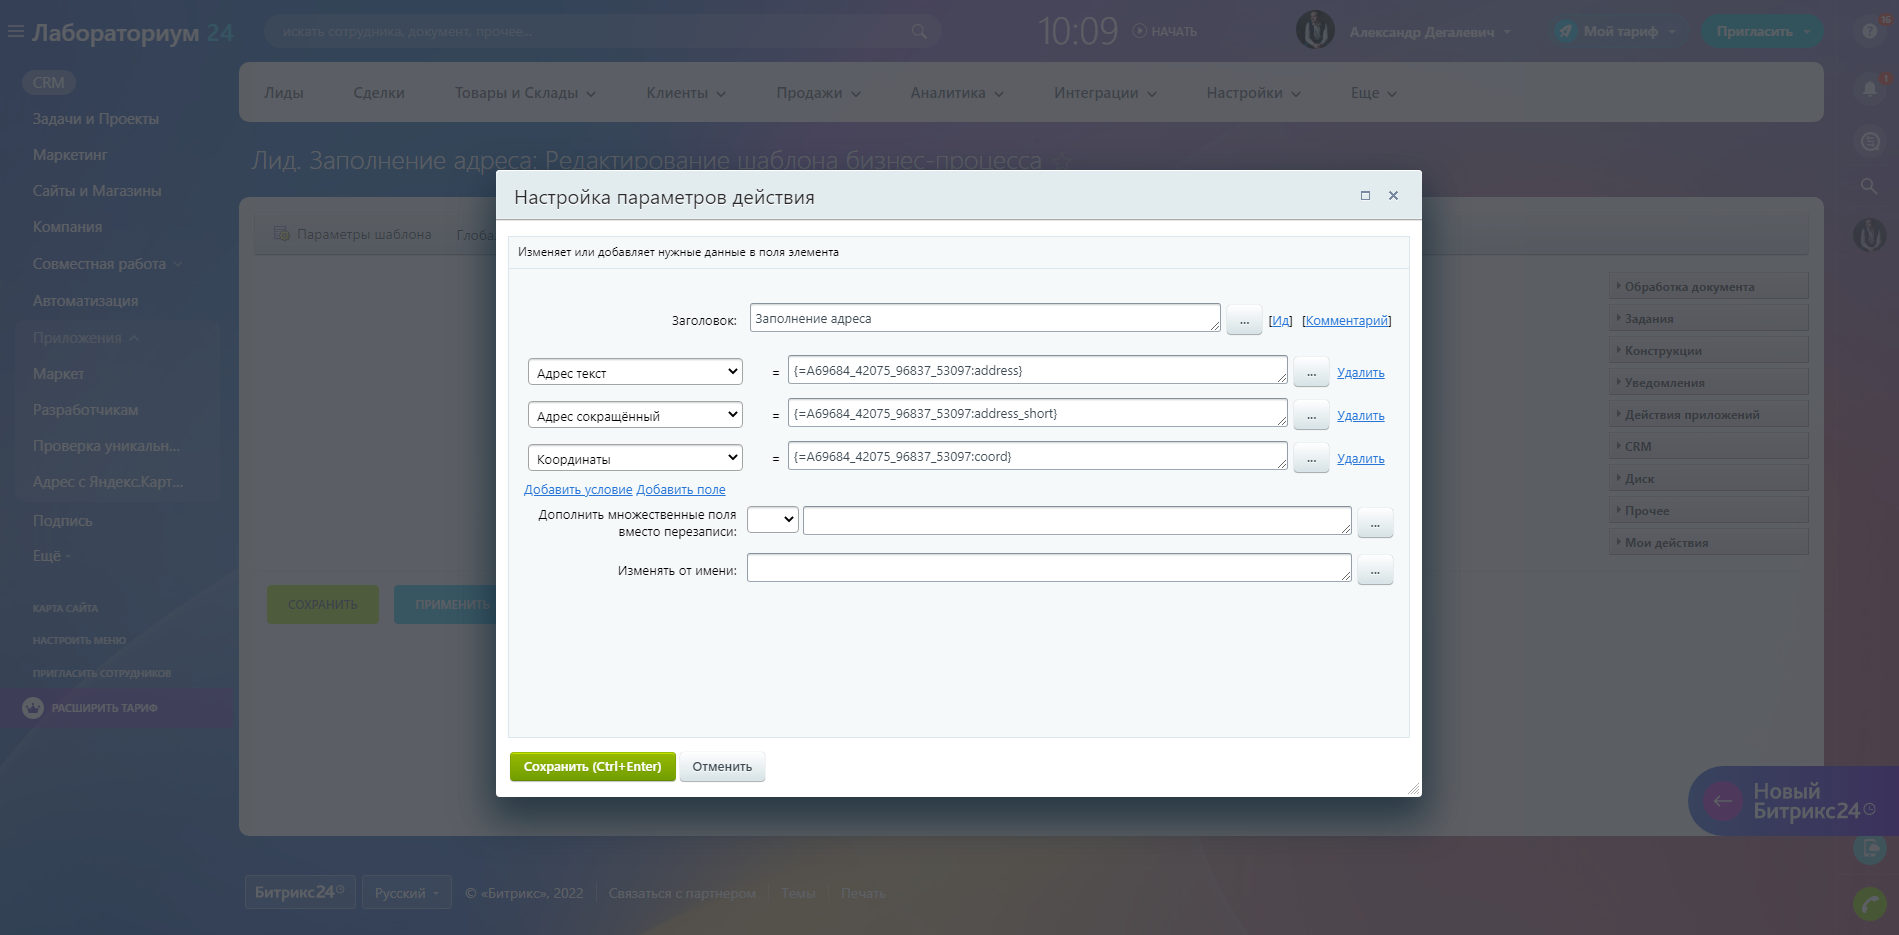The width and height of the screenshot is (1899, 935).
Task: Open Товары и Склады menu
Action: coord(525,93)
